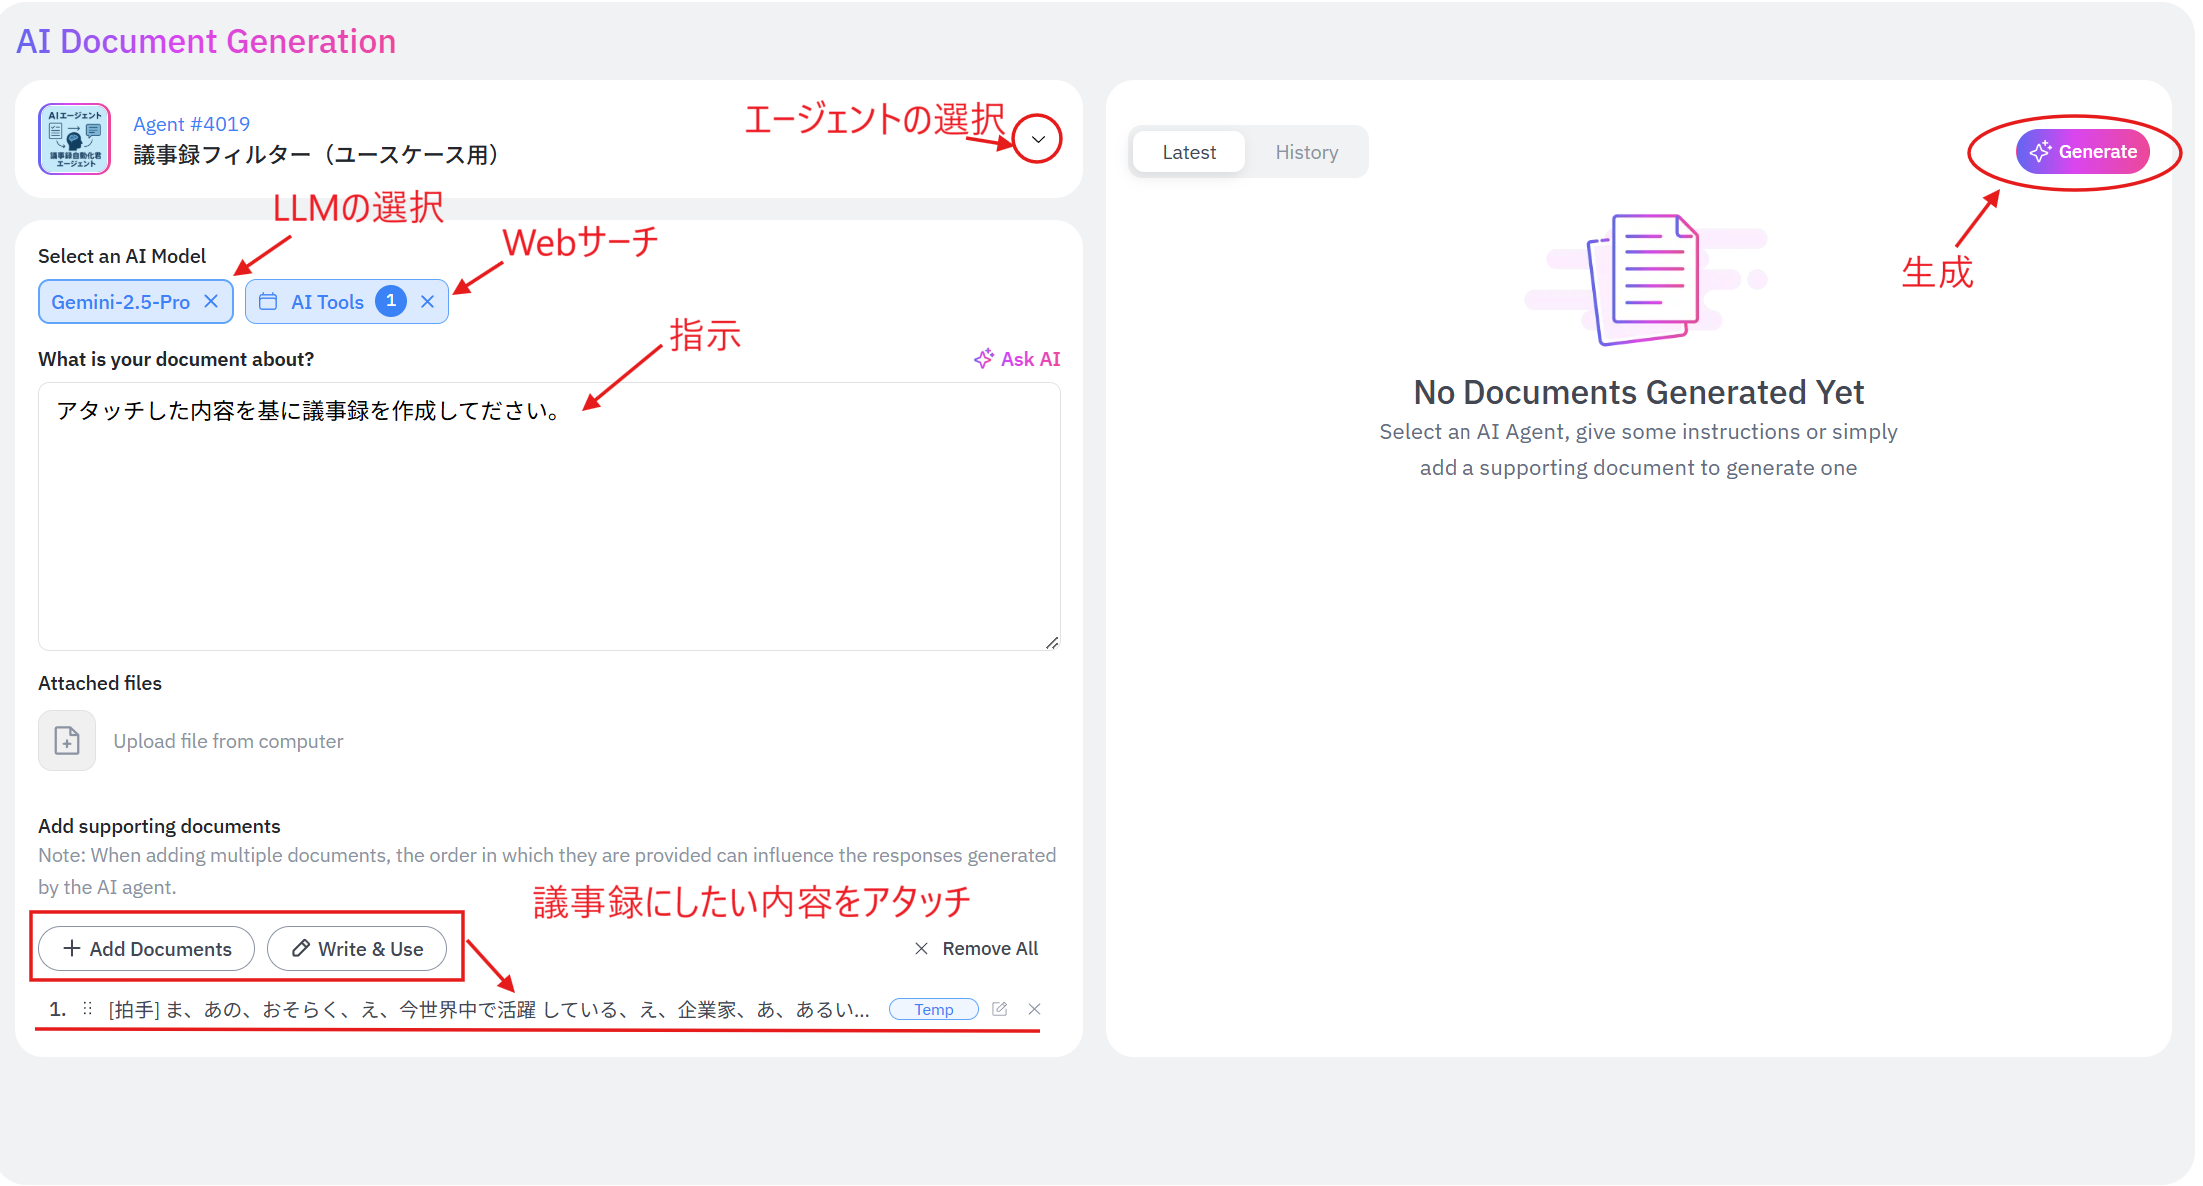This screenshot has height=1186, width=2203.
Task: Expand the agent selection chevron
Action: click(1037, 139)
